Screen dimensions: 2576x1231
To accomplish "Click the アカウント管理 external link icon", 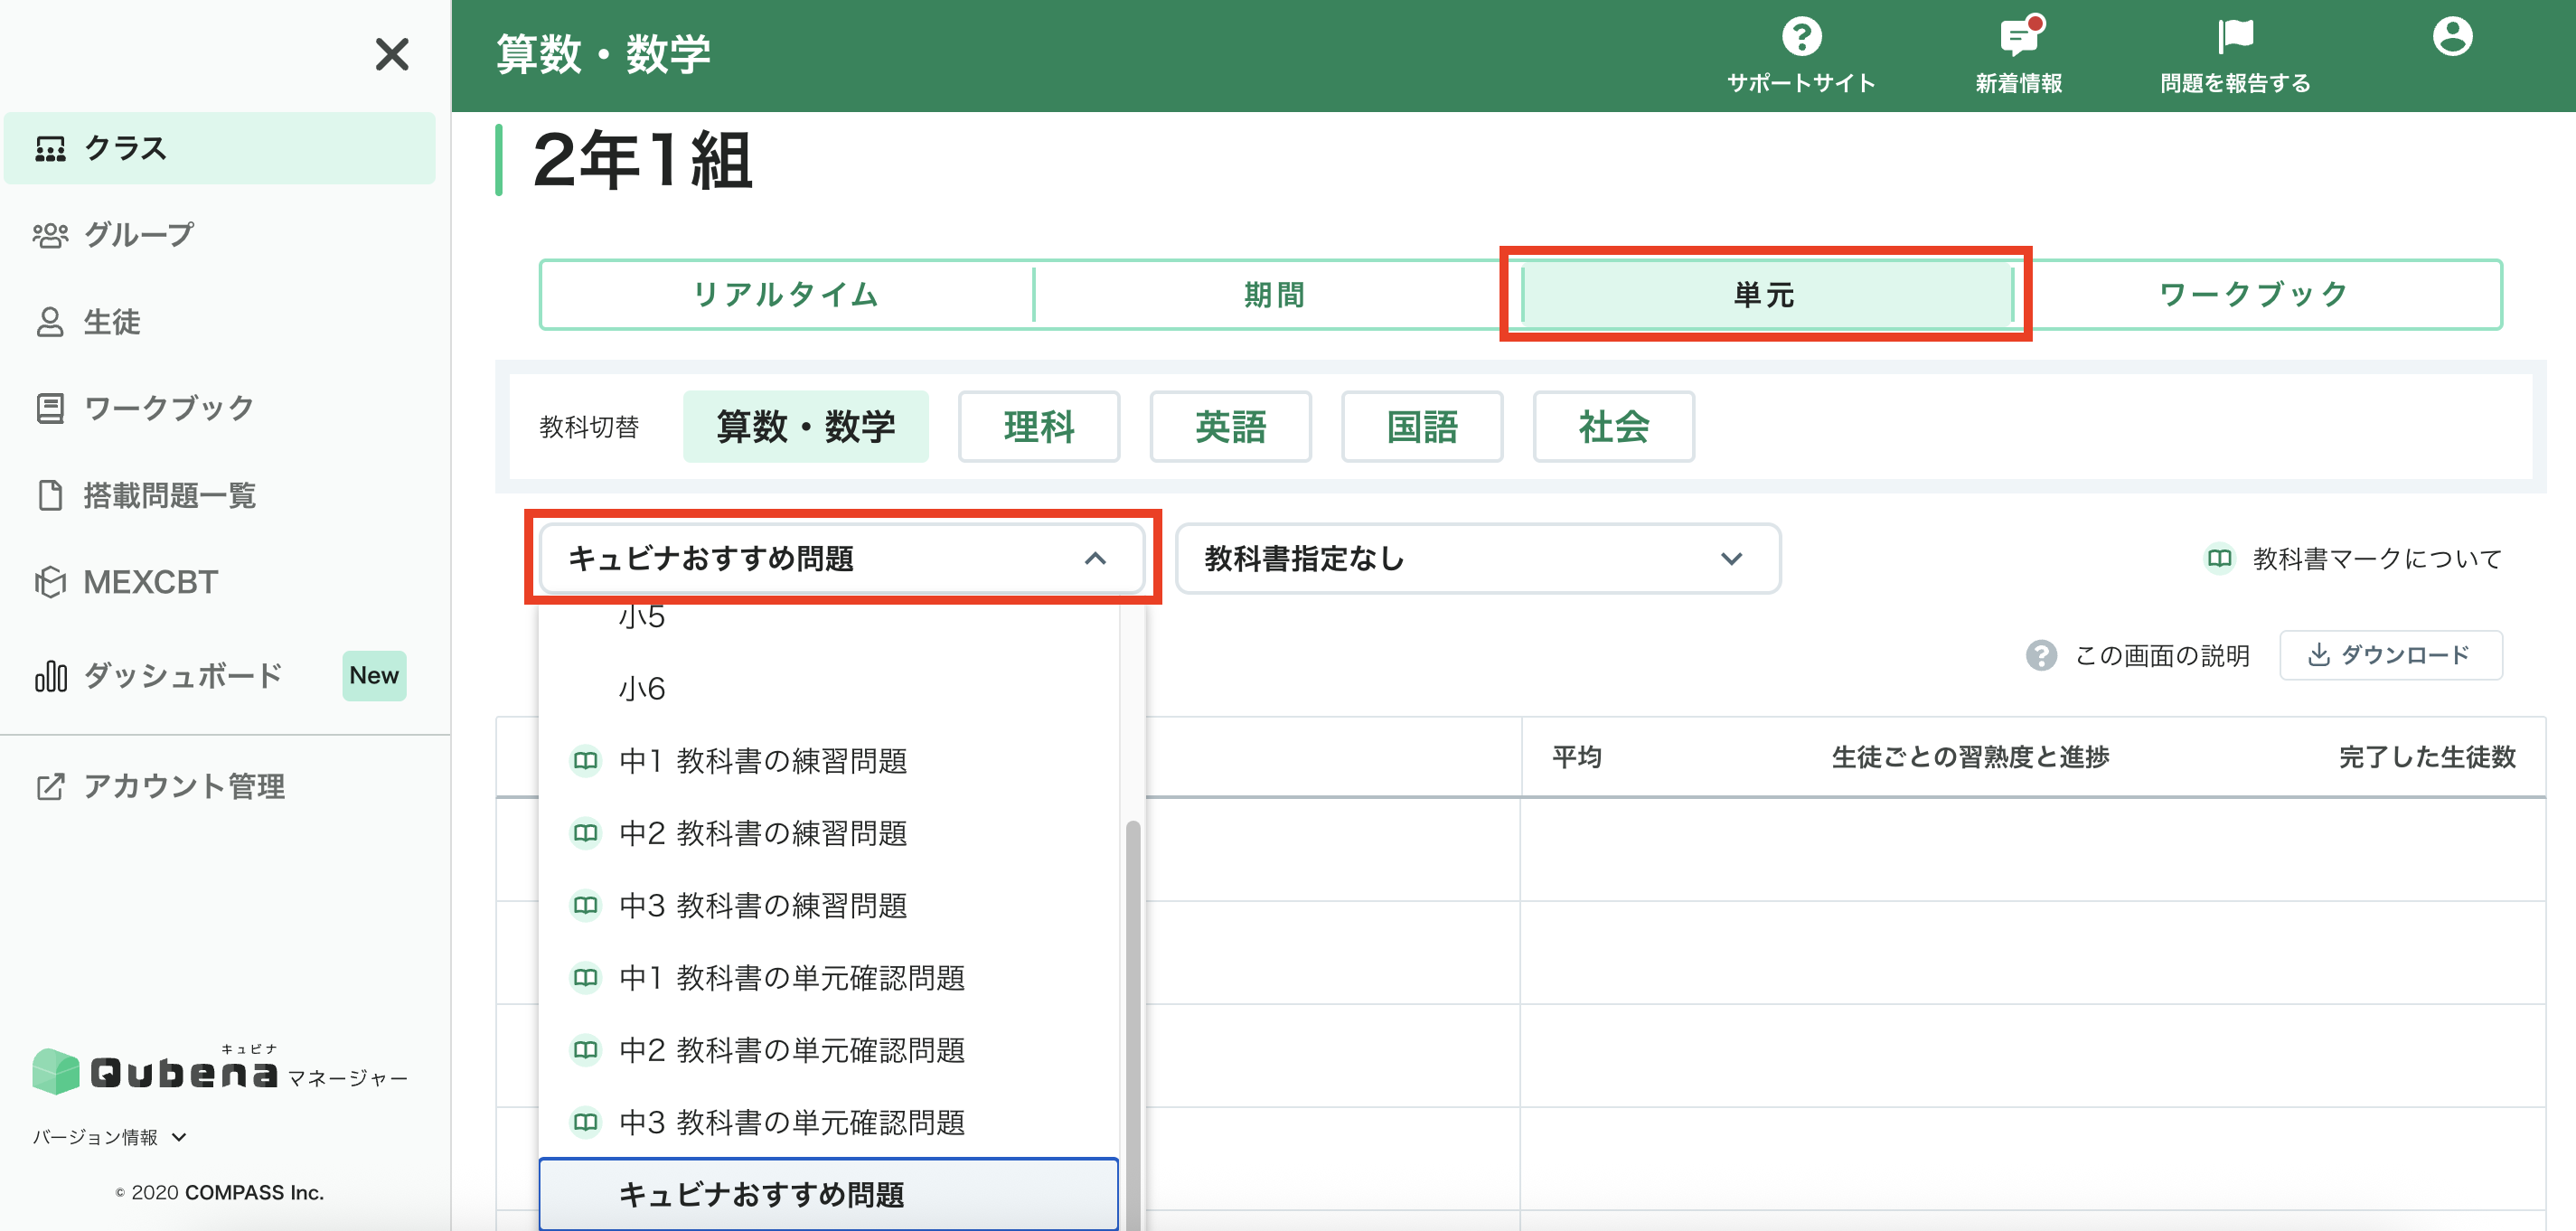I will click(50, 787).
